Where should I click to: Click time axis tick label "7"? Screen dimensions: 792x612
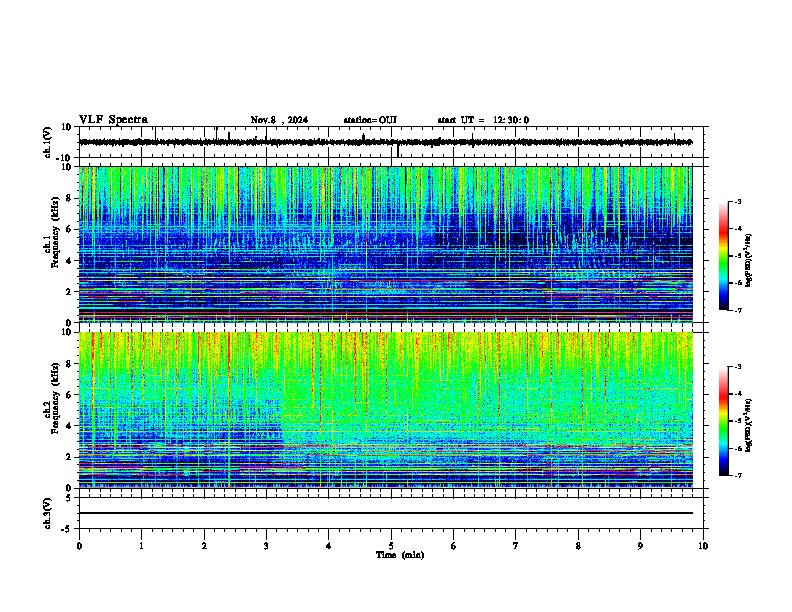click(516, 546)
